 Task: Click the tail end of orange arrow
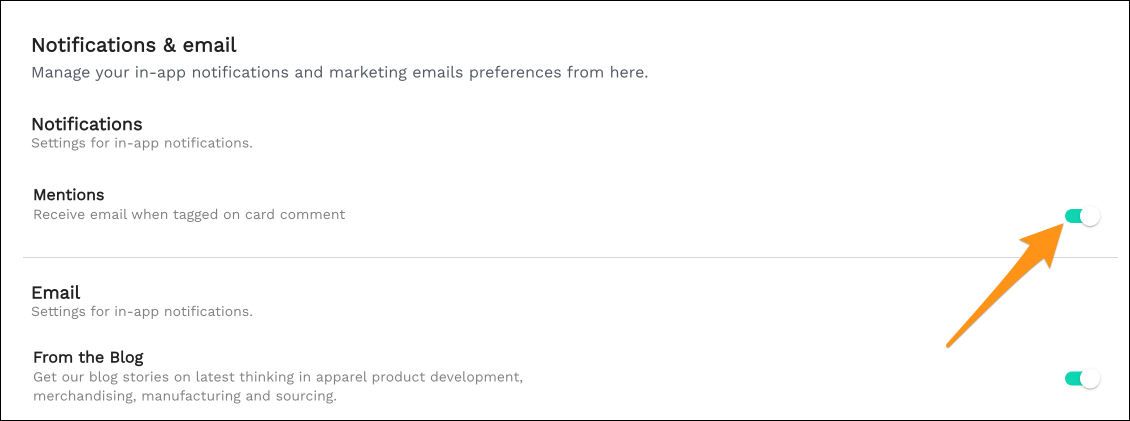[950, 345]
